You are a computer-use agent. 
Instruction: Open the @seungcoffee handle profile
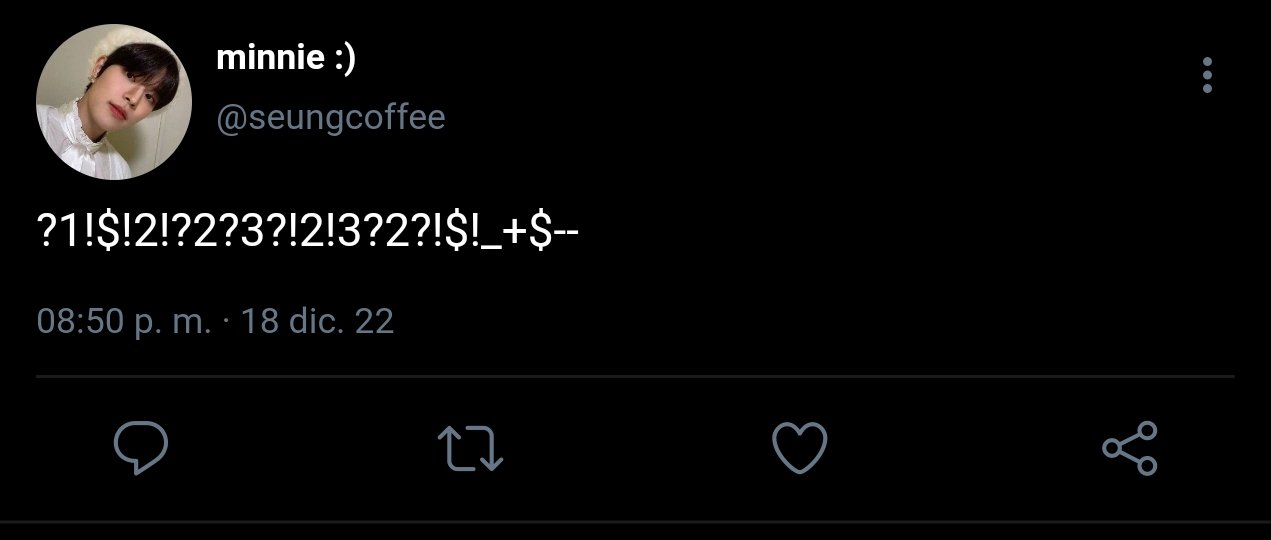(x=331, y=118)
